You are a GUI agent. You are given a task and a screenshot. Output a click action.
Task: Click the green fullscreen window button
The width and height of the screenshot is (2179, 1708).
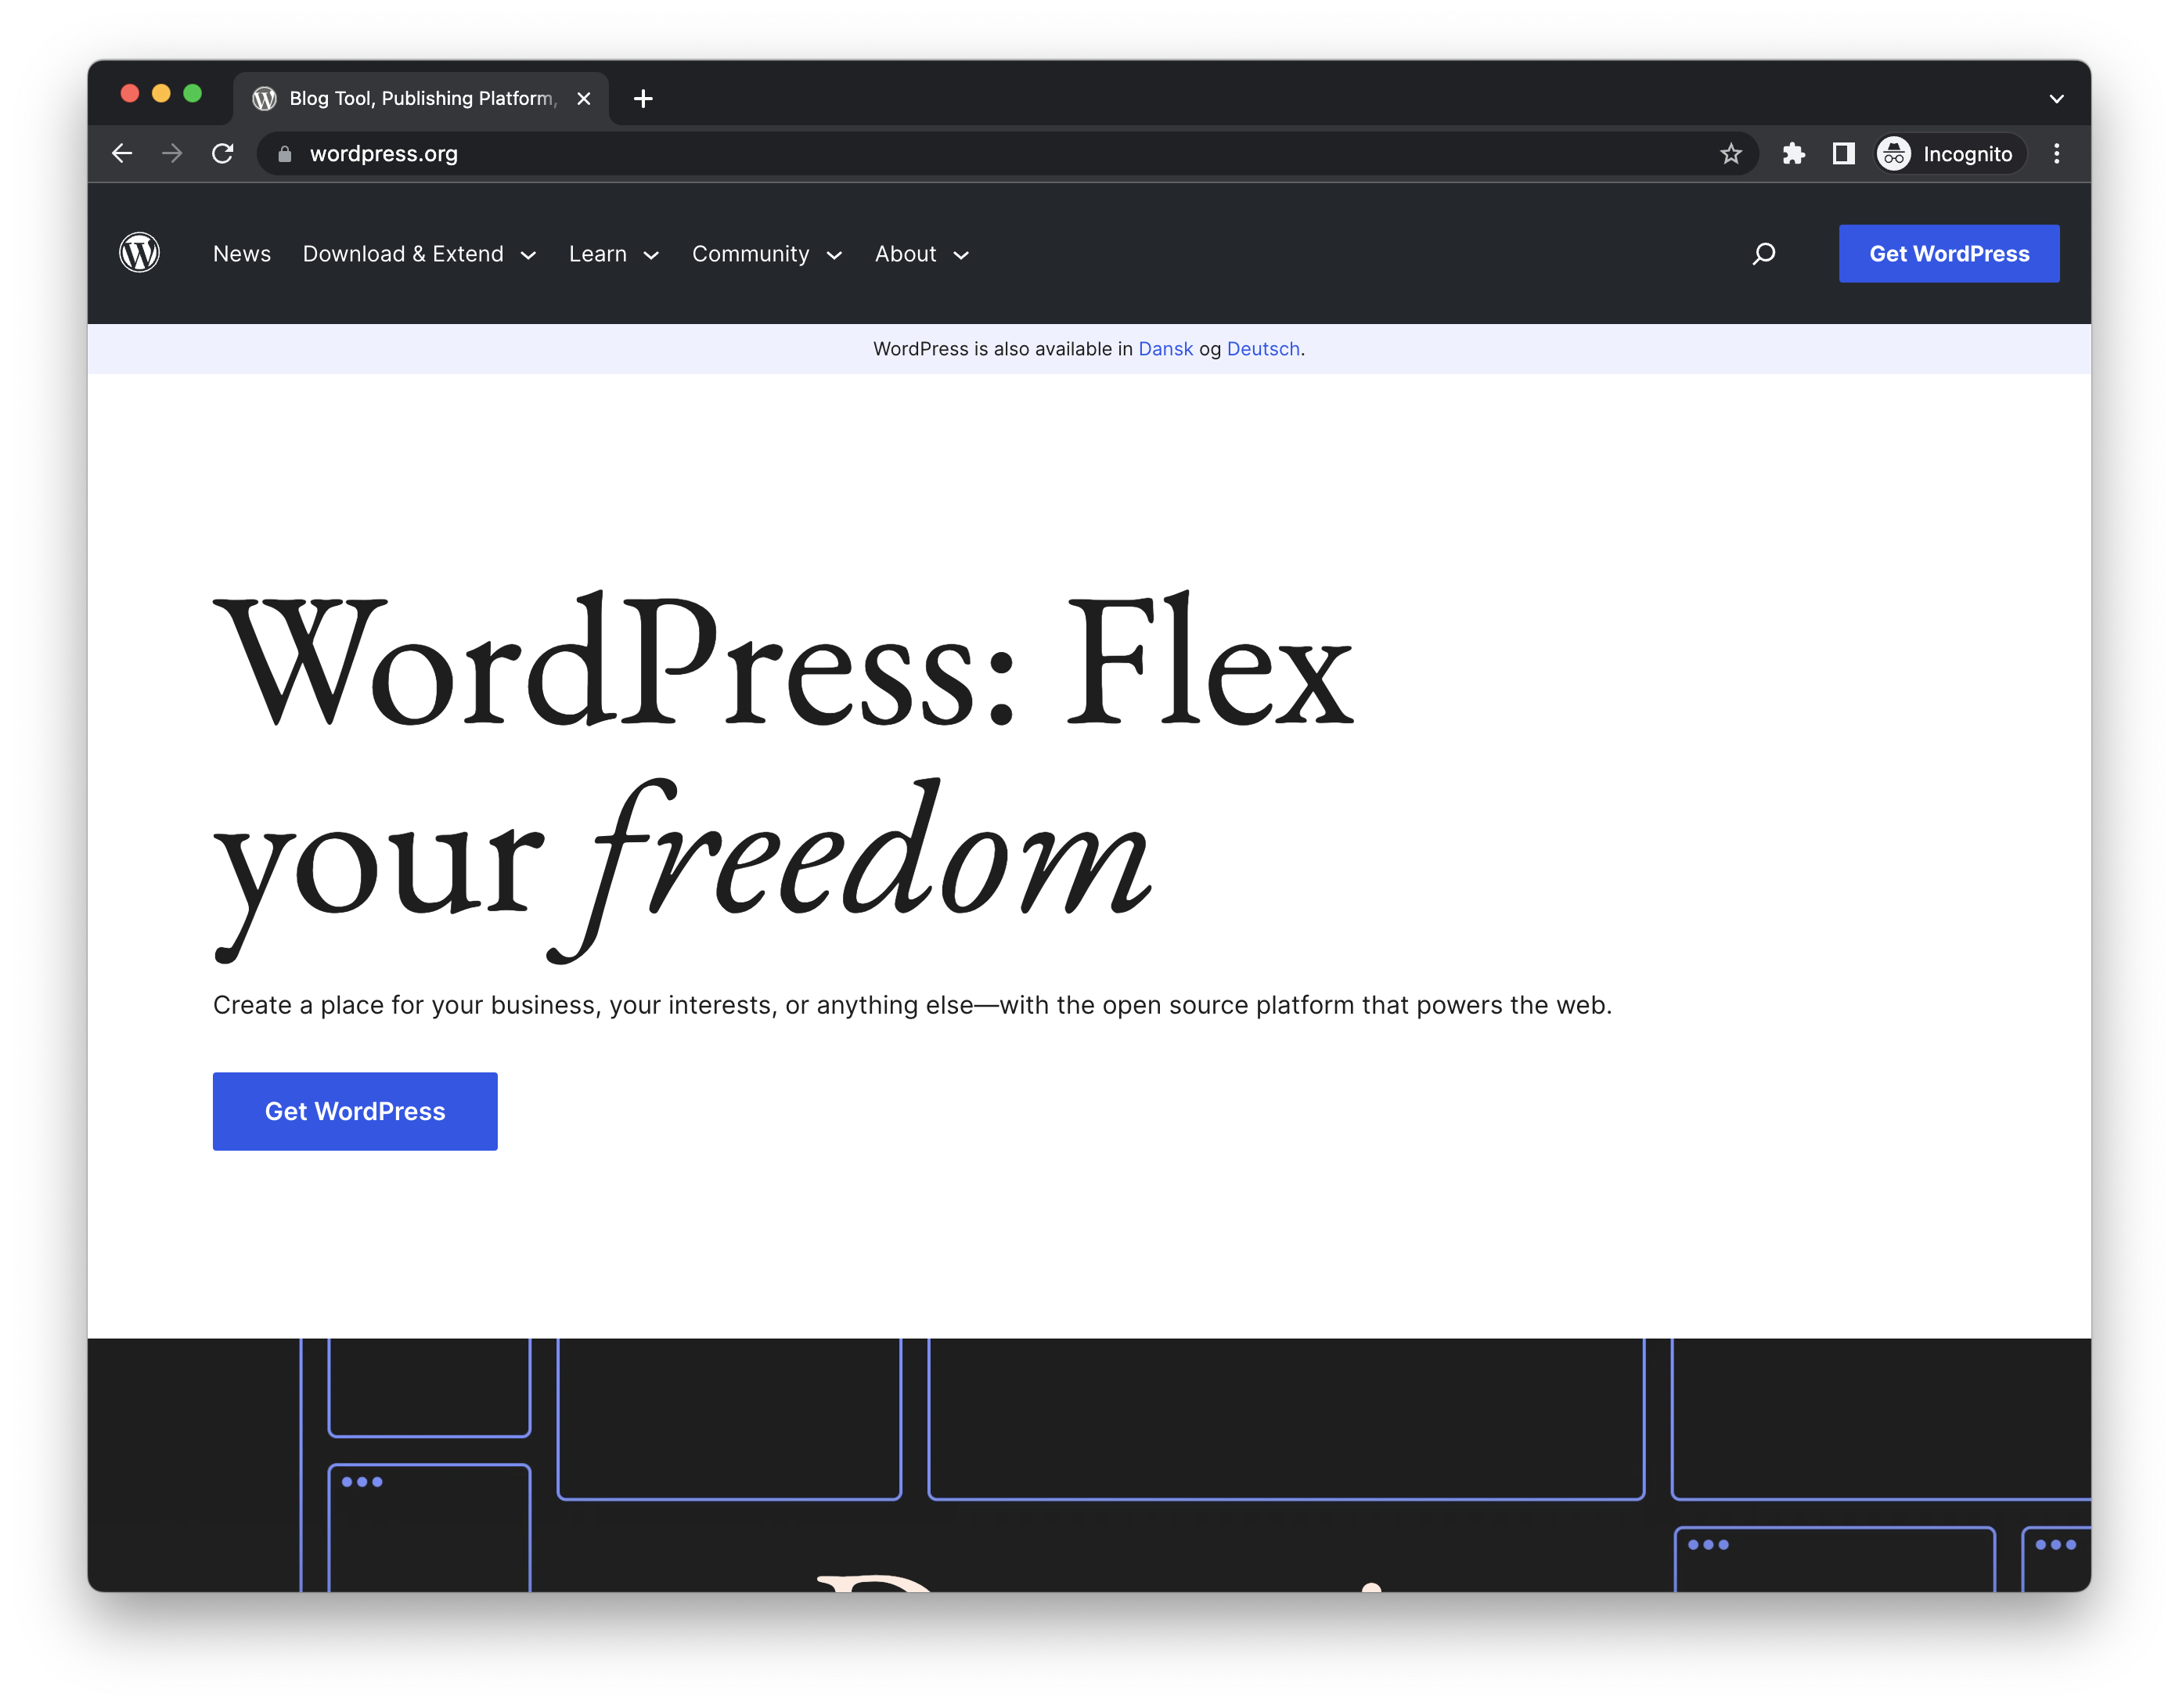click(193, 93)
